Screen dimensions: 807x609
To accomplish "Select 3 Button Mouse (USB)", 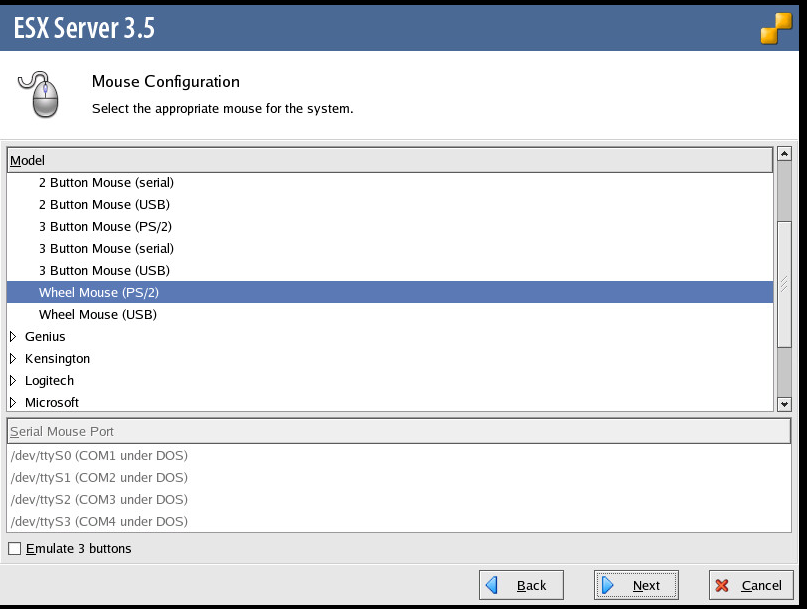I will click(x=104, y=271).
